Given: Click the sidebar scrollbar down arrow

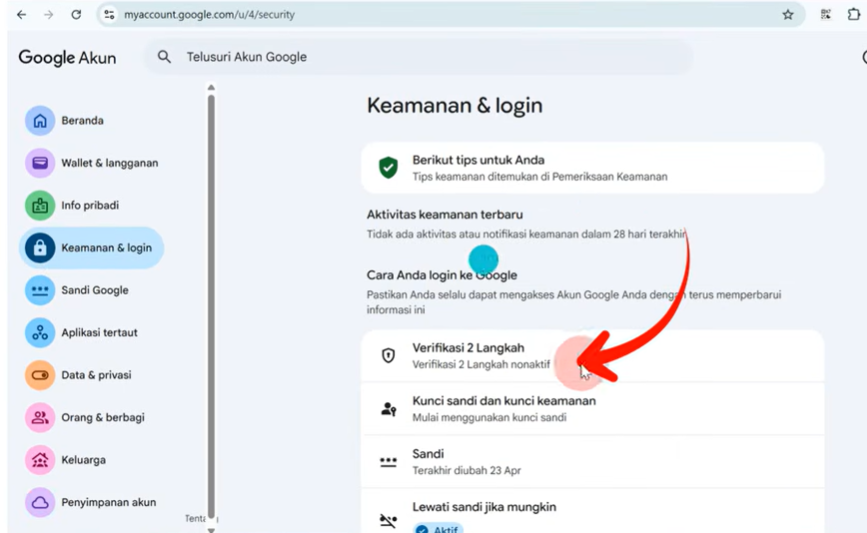Looking at the screenshot, I should click(x=211, y=529).
